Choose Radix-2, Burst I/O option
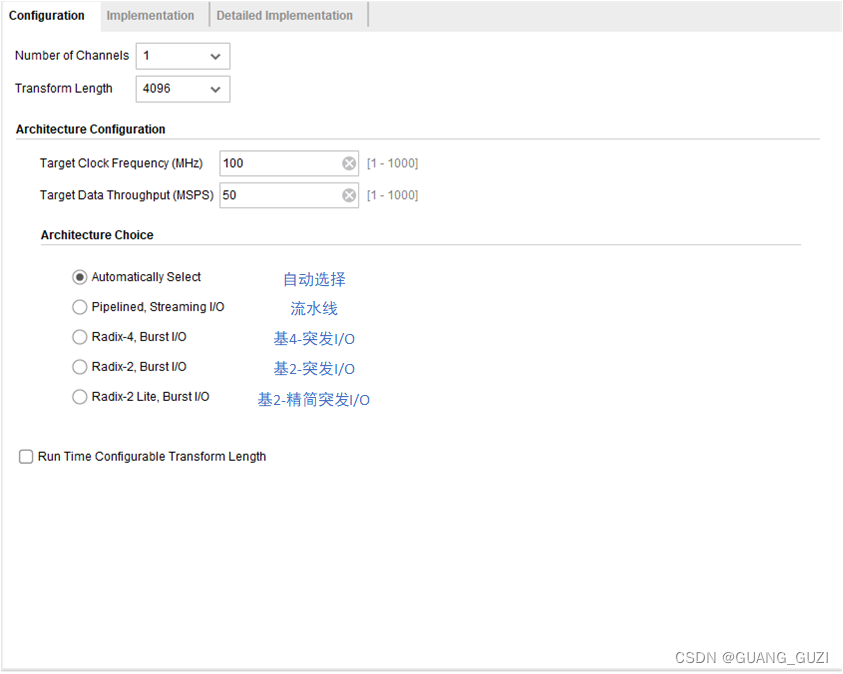 pos(79,367)
